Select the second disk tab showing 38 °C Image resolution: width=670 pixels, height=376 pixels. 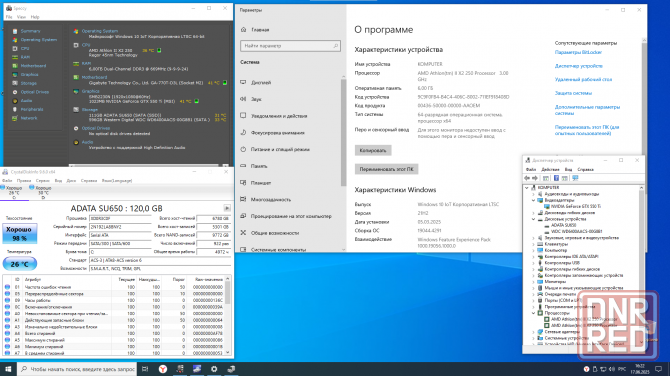pos(43,191)
